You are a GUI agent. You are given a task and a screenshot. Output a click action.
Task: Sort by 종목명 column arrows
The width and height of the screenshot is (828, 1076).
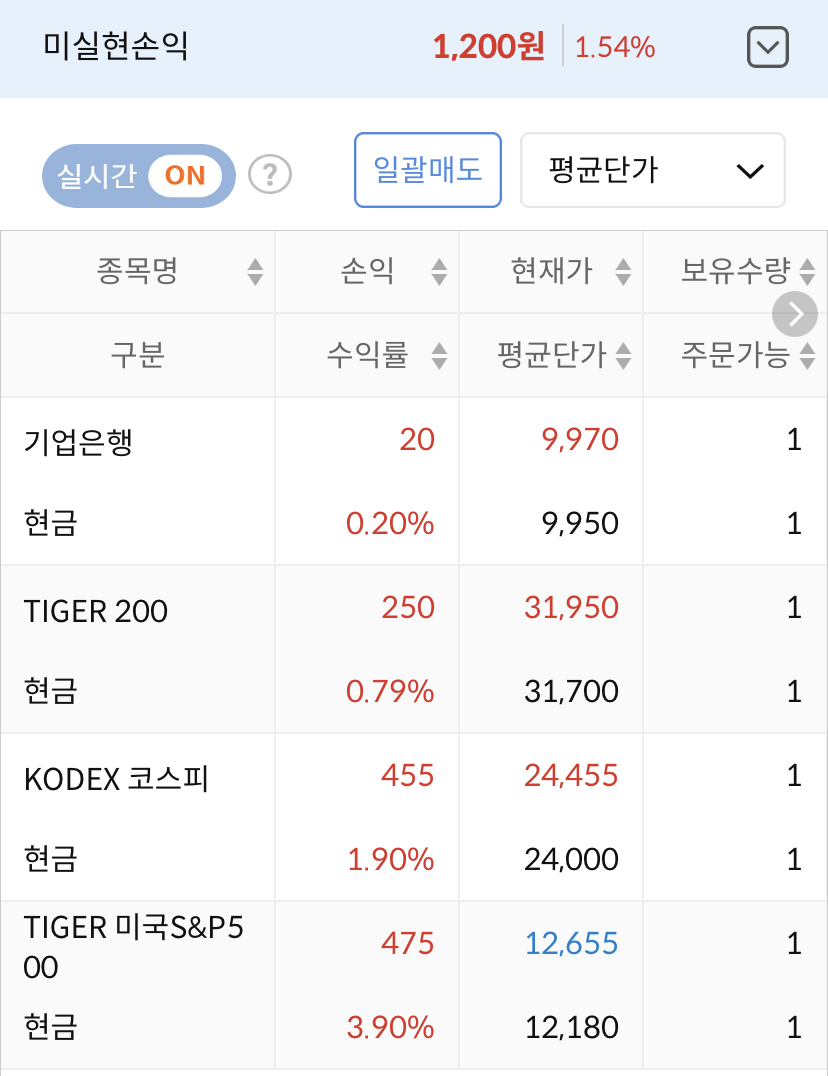pyautogui.click(x=255, y=272)
